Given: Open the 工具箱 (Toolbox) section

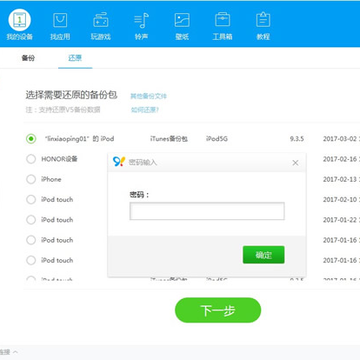Looking at the screenshot, I should tap(222, 25).
